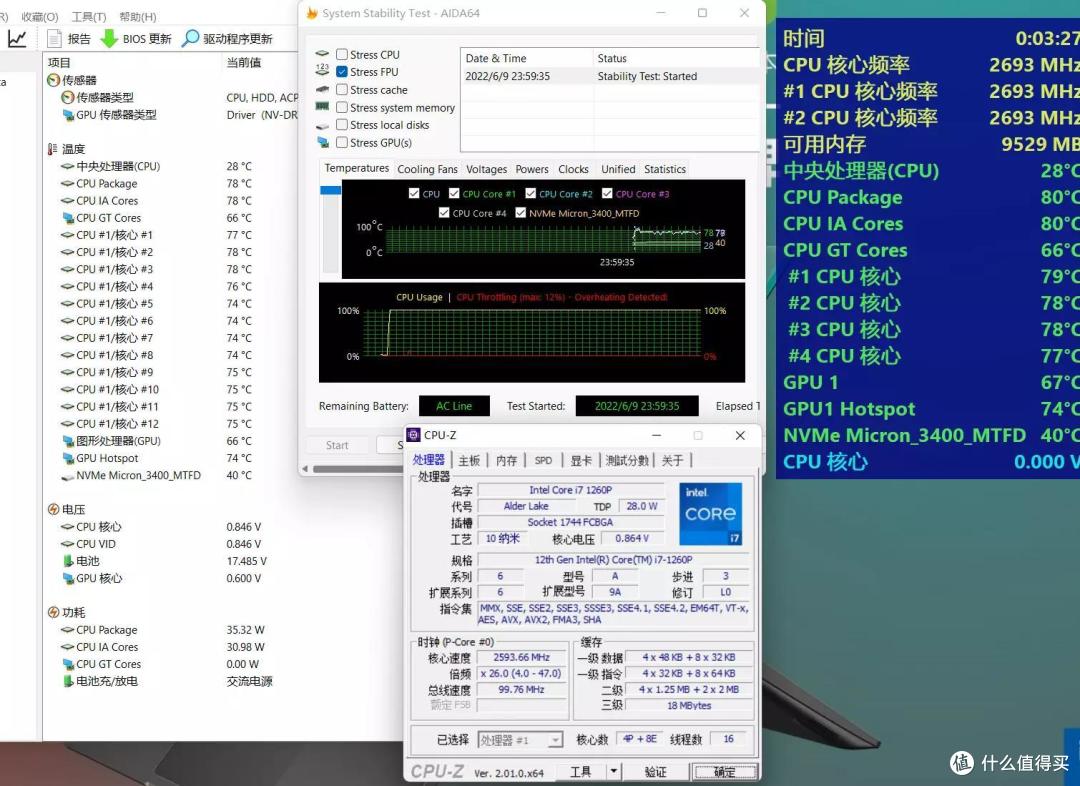The image size is (1080, 786).
Task: Enable the Stress CPU checkbox
Action: click(342, 54)
